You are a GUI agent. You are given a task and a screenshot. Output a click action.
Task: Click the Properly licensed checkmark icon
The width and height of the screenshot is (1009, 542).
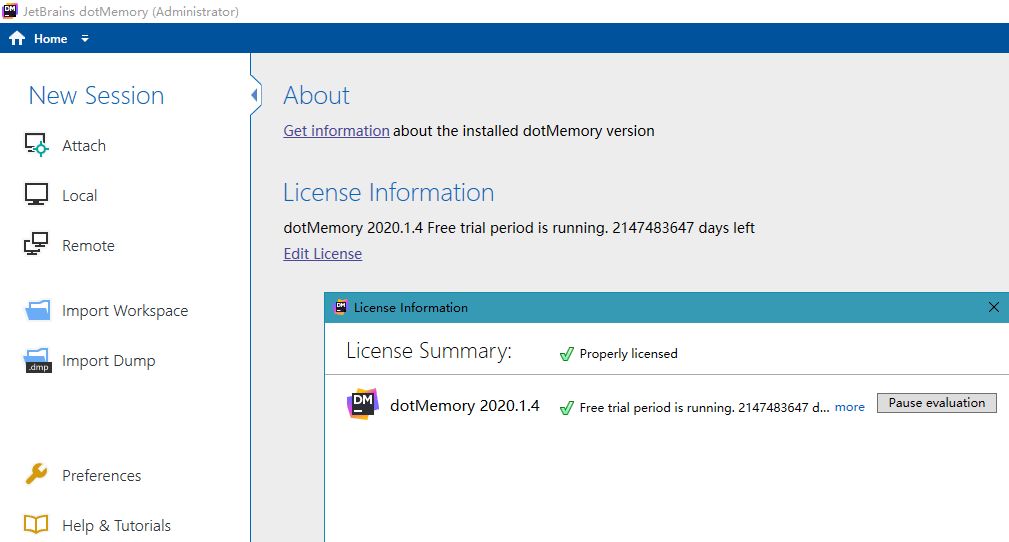[x=566, y=353]
